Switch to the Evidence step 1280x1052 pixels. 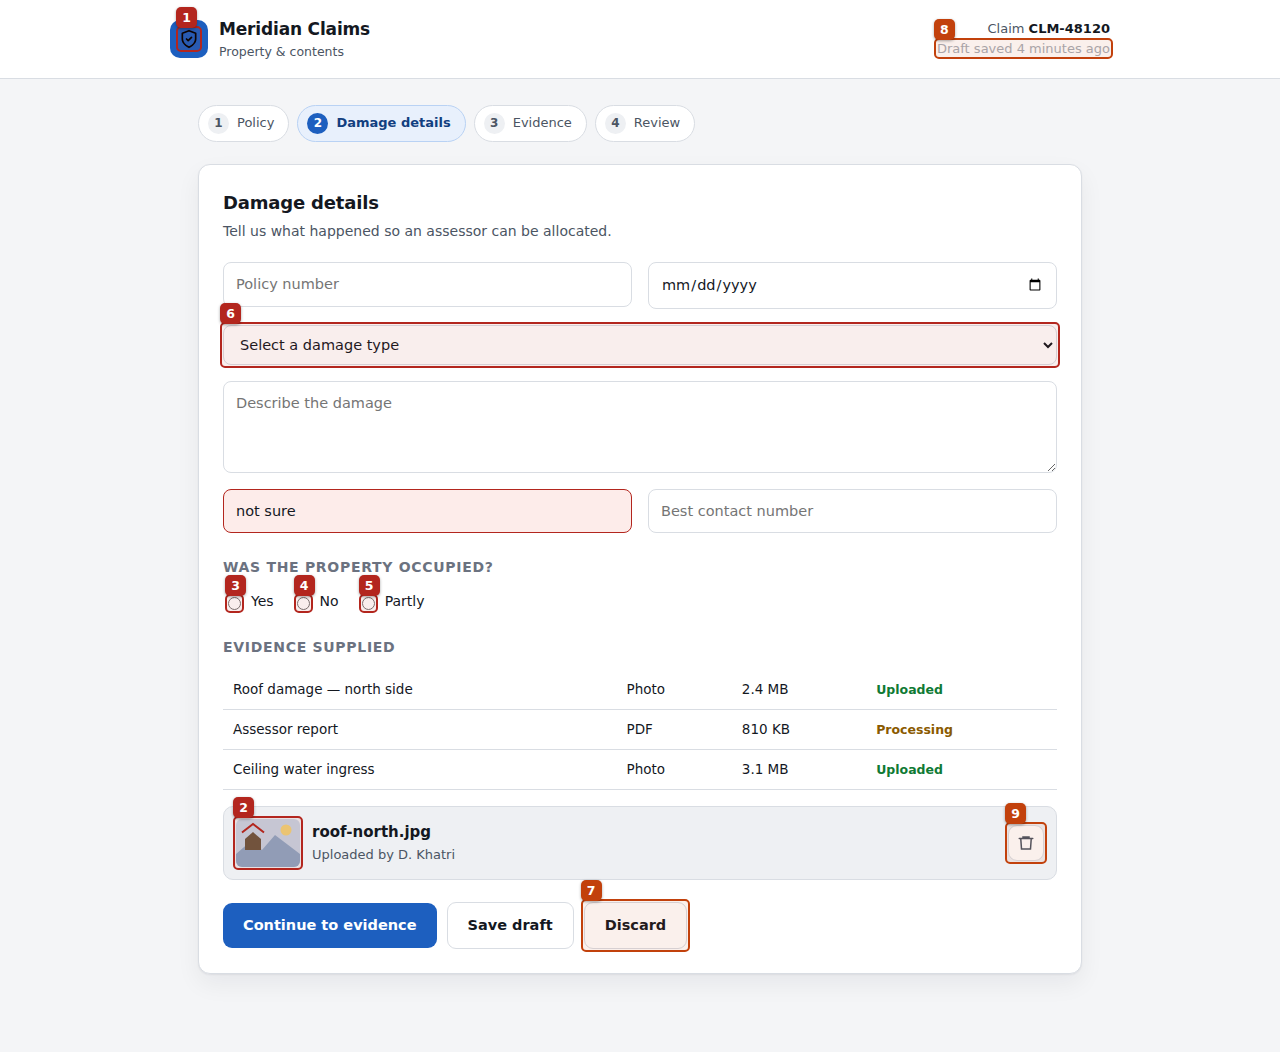click(x=530, y=123)
